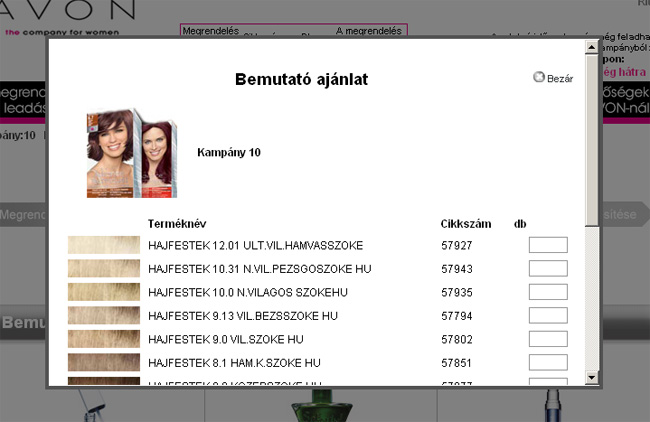Click item number 57943
This screenshot has width=650, height=422.
(456, 269)
